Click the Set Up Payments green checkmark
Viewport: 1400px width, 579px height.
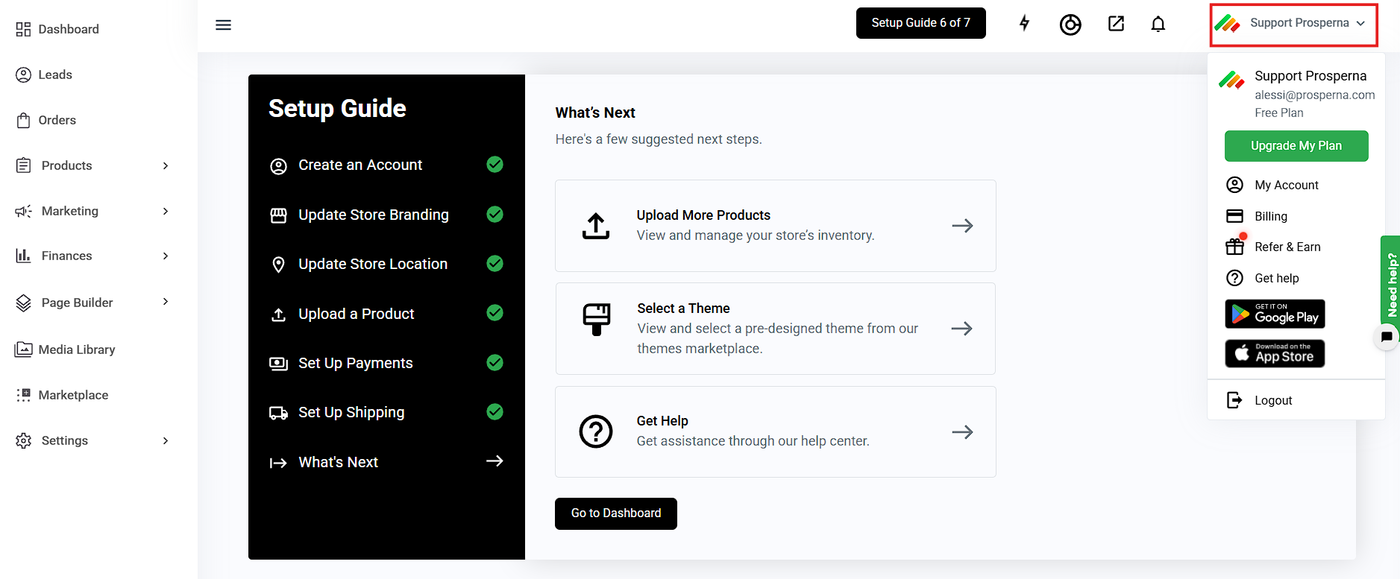(494, 362)
